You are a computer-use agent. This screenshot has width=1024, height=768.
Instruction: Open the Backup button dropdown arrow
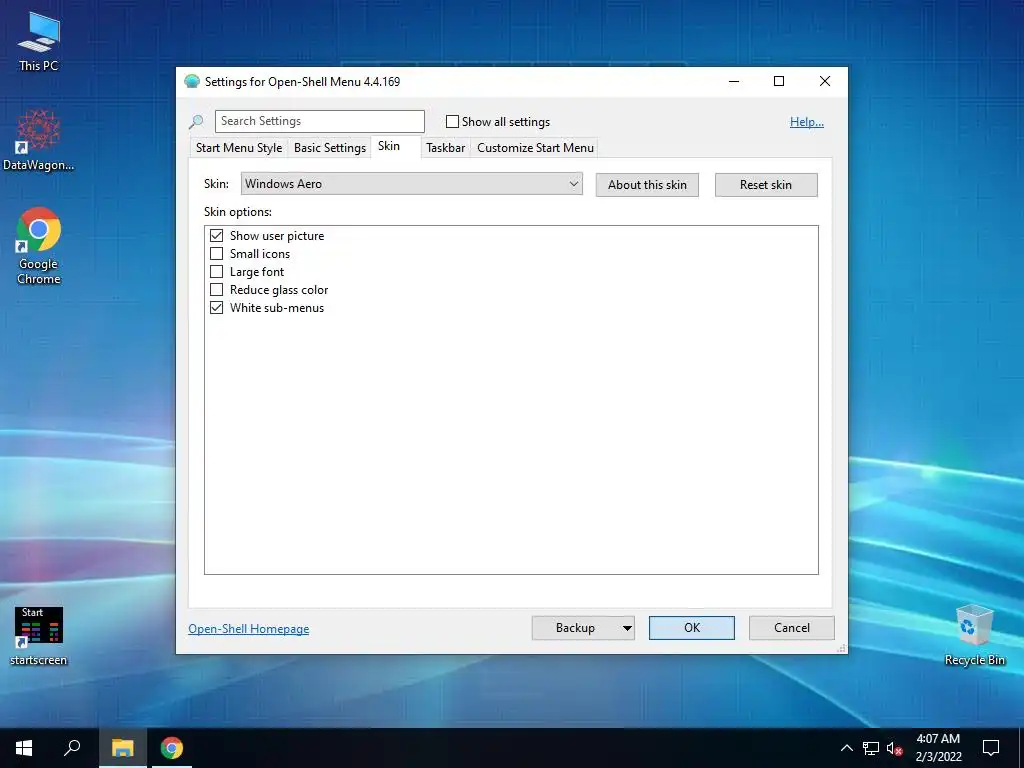click(x=626, y=628)
